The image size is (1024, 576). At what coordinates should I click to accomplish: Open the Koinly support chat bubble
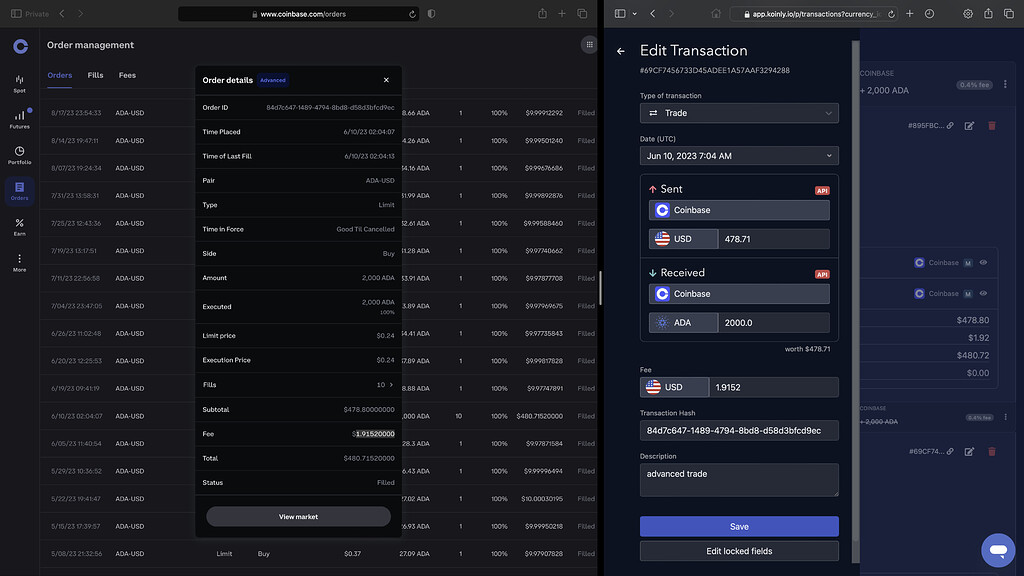point(997,550)
